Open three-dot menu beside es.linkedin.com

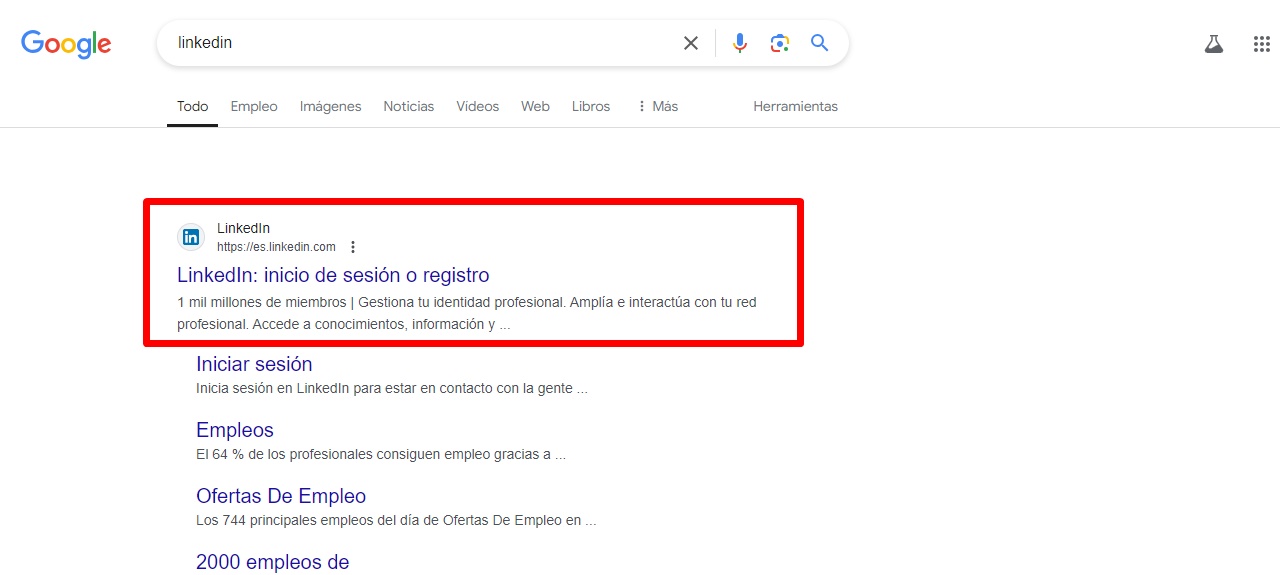353,247
